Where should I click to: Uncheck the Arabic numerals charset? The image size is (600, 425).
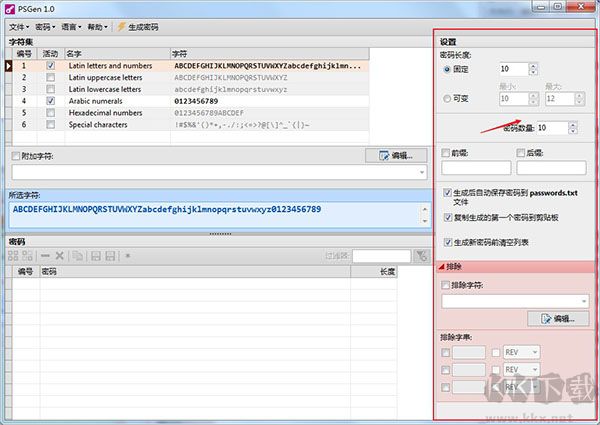pyautogui.click(x=51, y=101)
